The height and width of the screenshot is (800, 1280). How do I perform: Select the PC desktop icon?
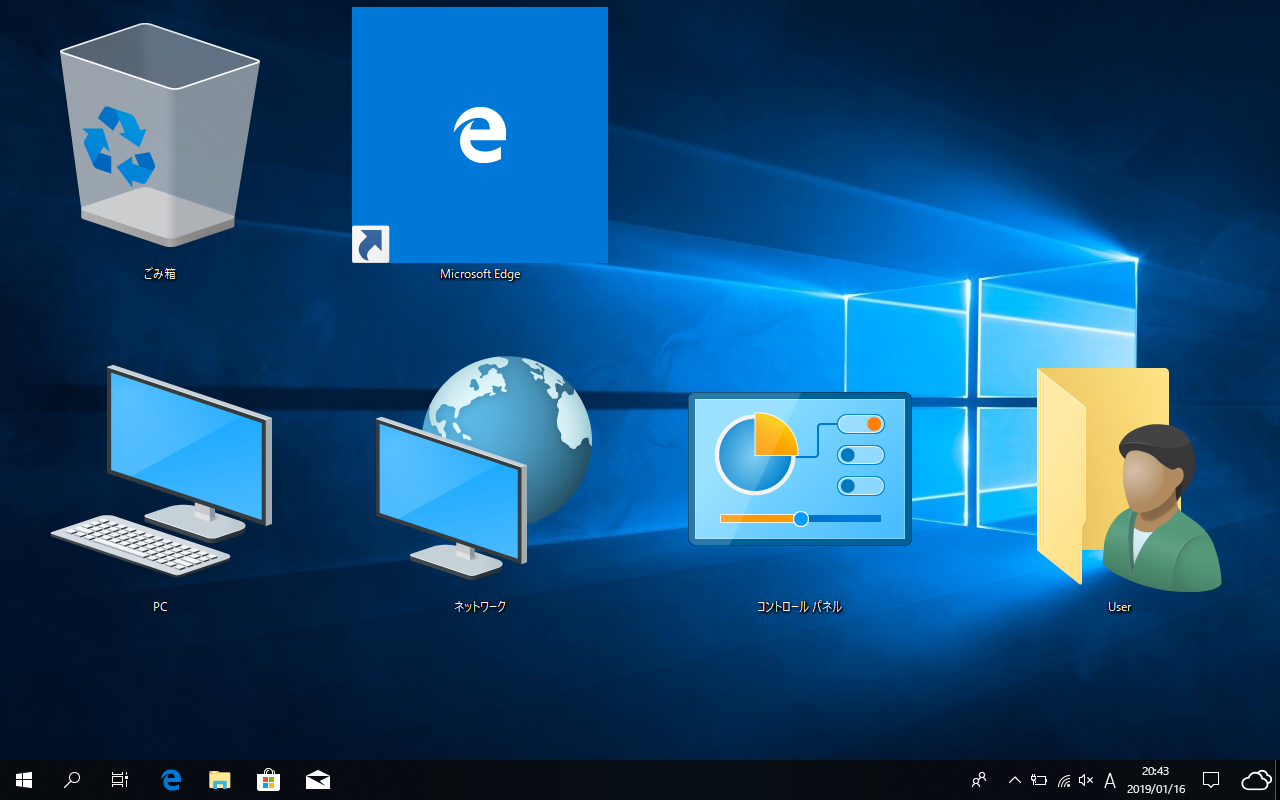[x=160, y=470]
